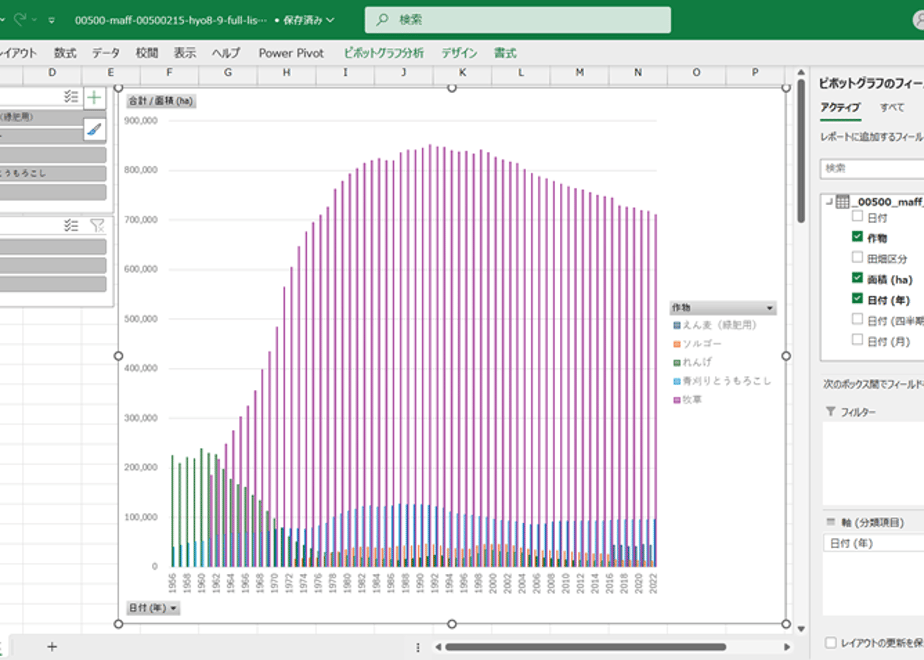Click the sheet tab options dots

(418, 647)
